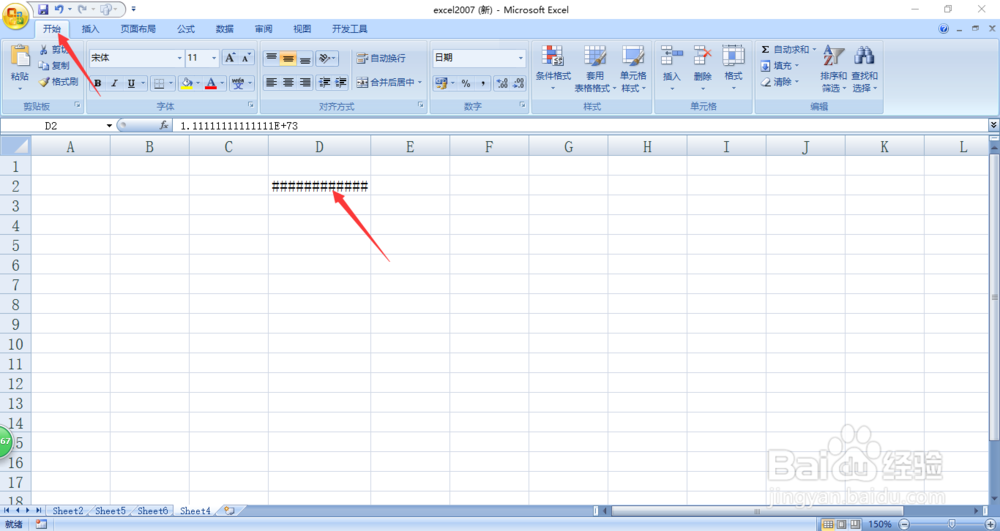Click the decrease decimal button
1000x531 pixels.
pyautogui.click(x=518, y=83)
